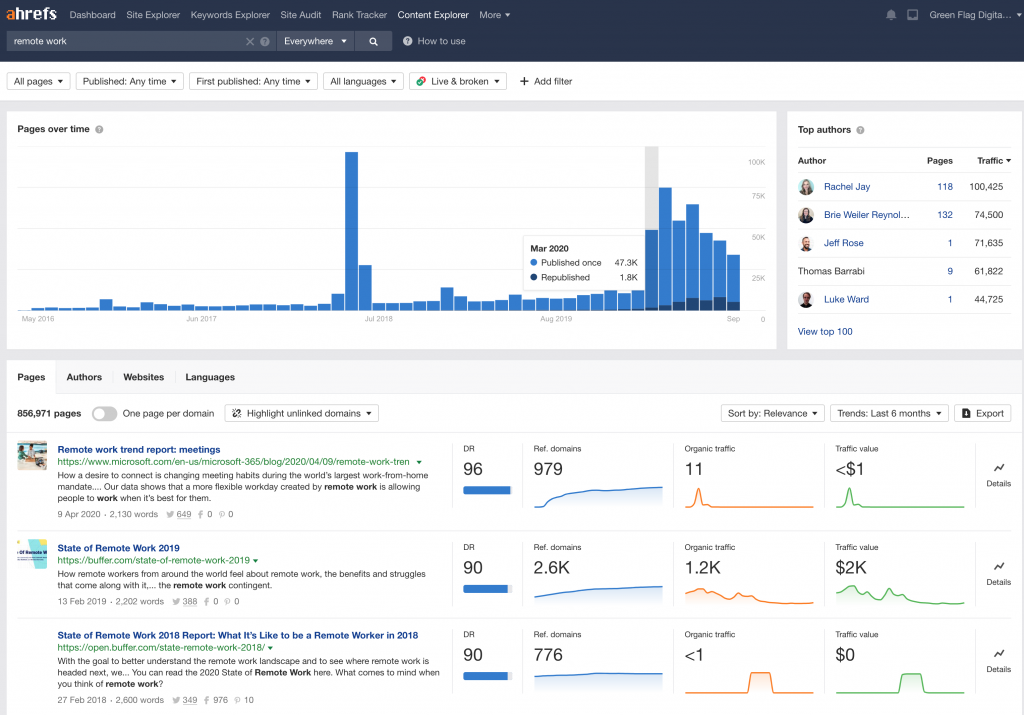Open Highlight unlinked domains dropdown
Image resolution: width=1024 pixels, height=715 pixels.
pos(302,413)
